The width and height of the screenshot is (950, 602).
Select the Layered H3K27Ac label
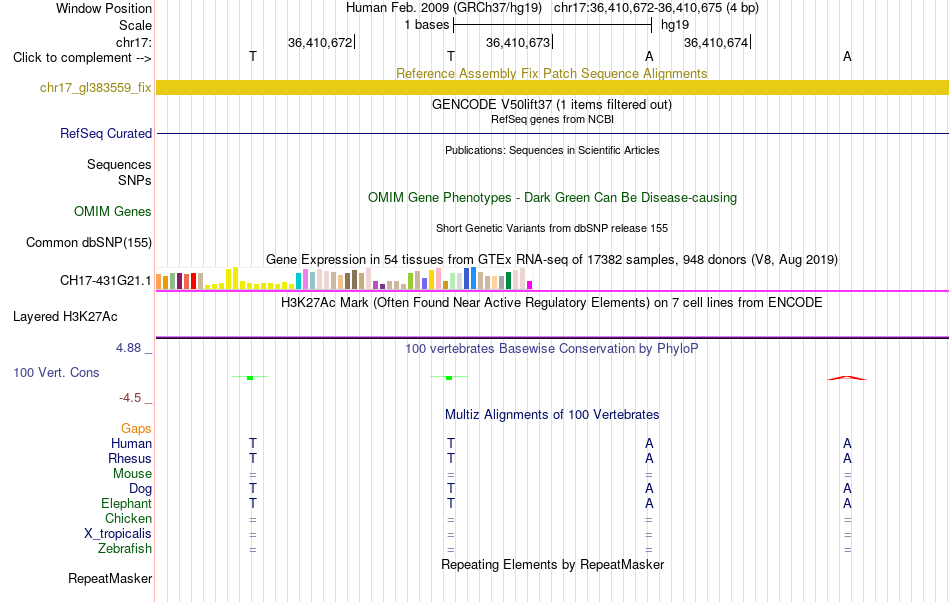coord(65,317)
